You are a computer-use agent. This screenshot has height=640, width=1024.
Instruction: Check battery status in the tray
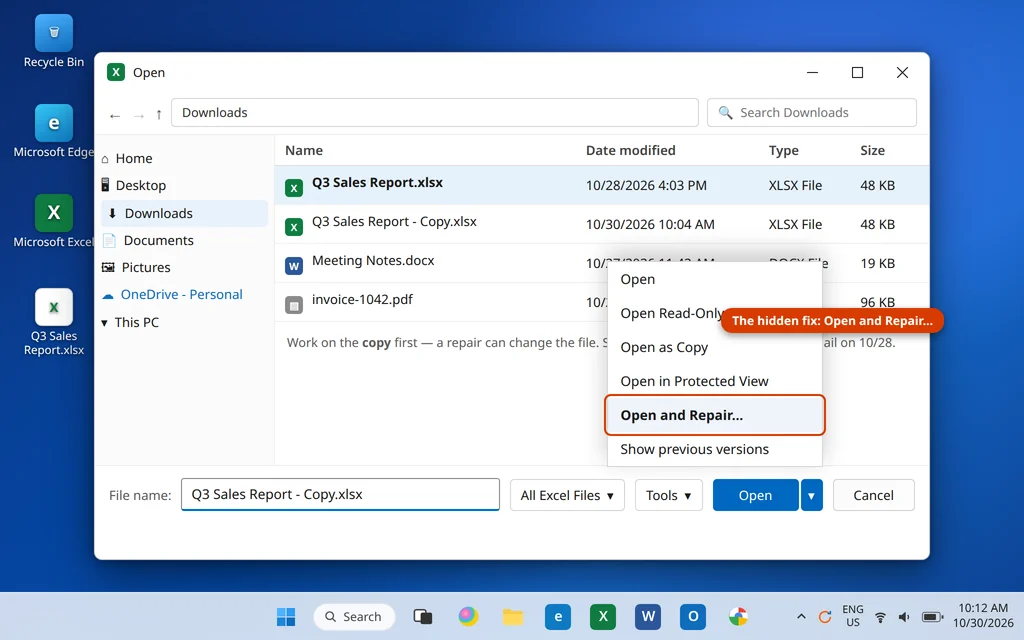pos(932,616)
